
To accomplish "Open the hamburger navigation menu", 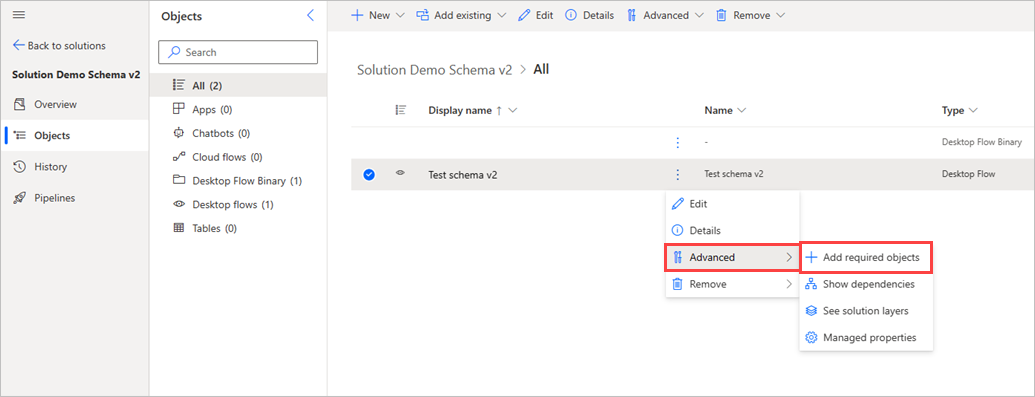I will pyautogui.click(x=19, y=15).
